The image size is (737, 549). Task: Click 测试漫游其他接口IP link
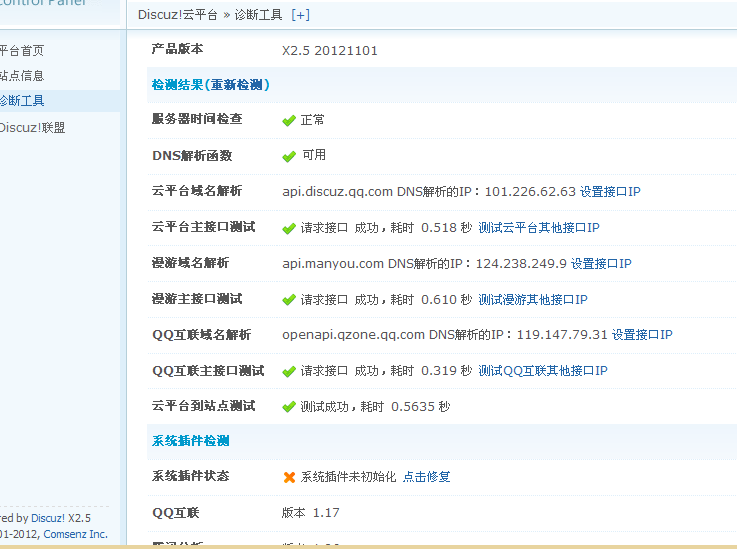pyautogui.click(x=533, y=300)
